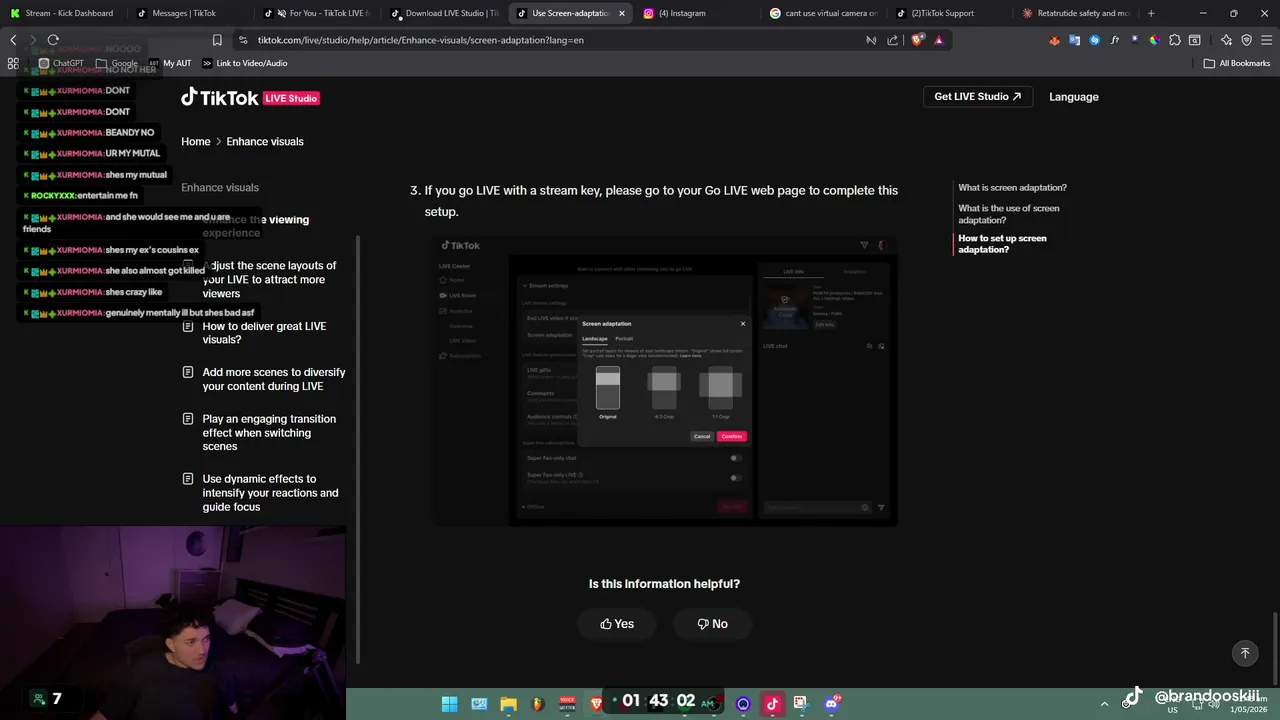Go to Home breadcrumb

(196, 141)
